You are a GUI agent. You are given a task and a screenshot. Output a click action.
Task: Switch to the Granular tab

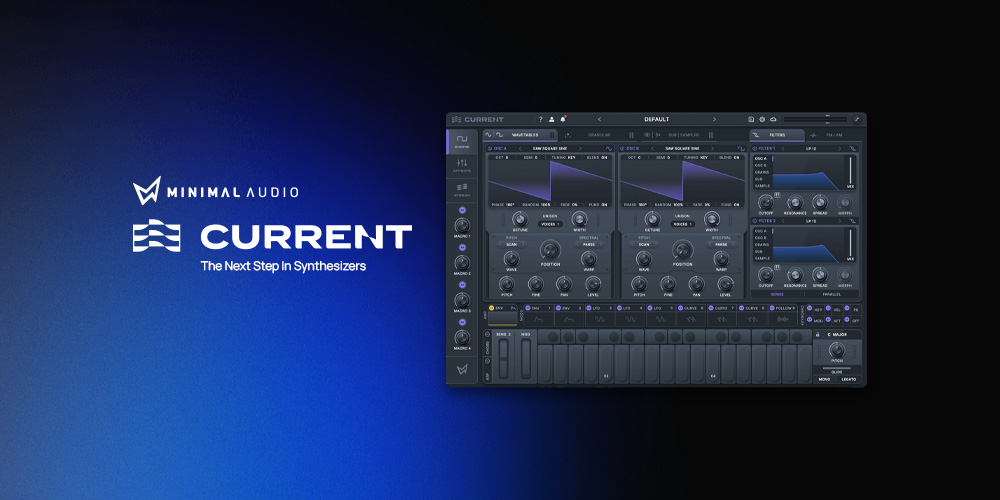[x=598, y=135]
